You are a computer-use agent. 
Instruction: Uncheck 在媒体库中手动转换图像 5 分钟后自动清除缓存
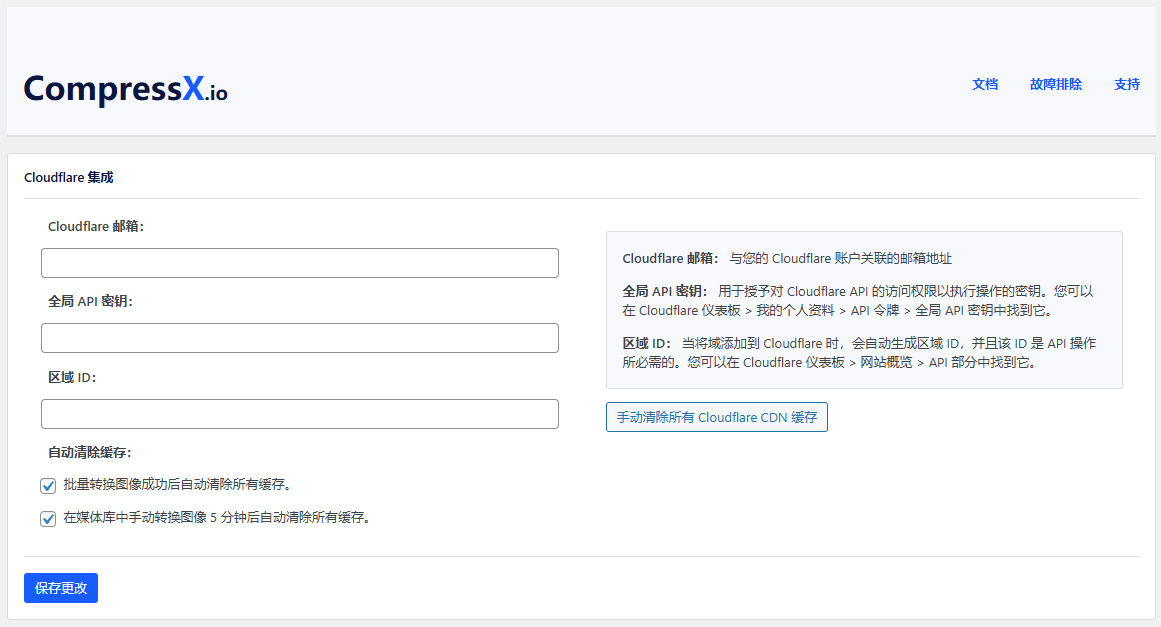pos(48,518)
